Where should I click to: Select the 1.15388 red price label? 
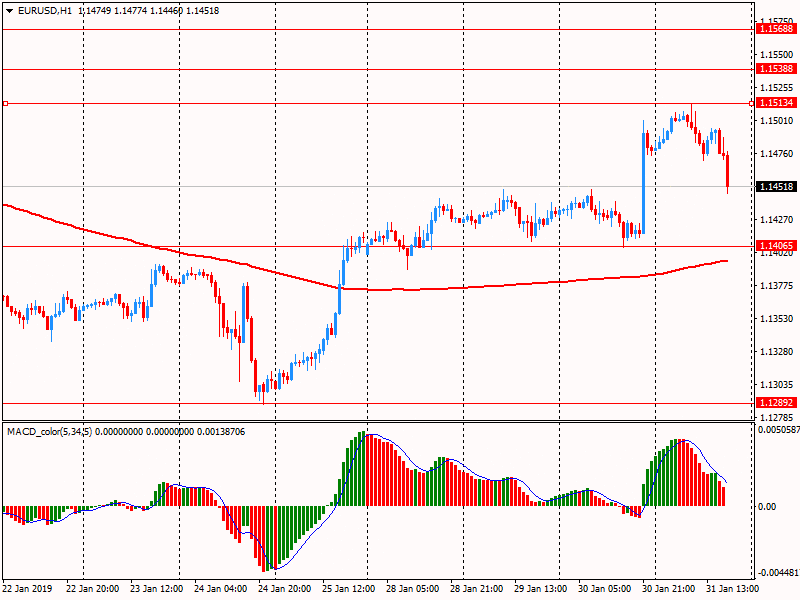pyautogui.click(x=776, y=68)
